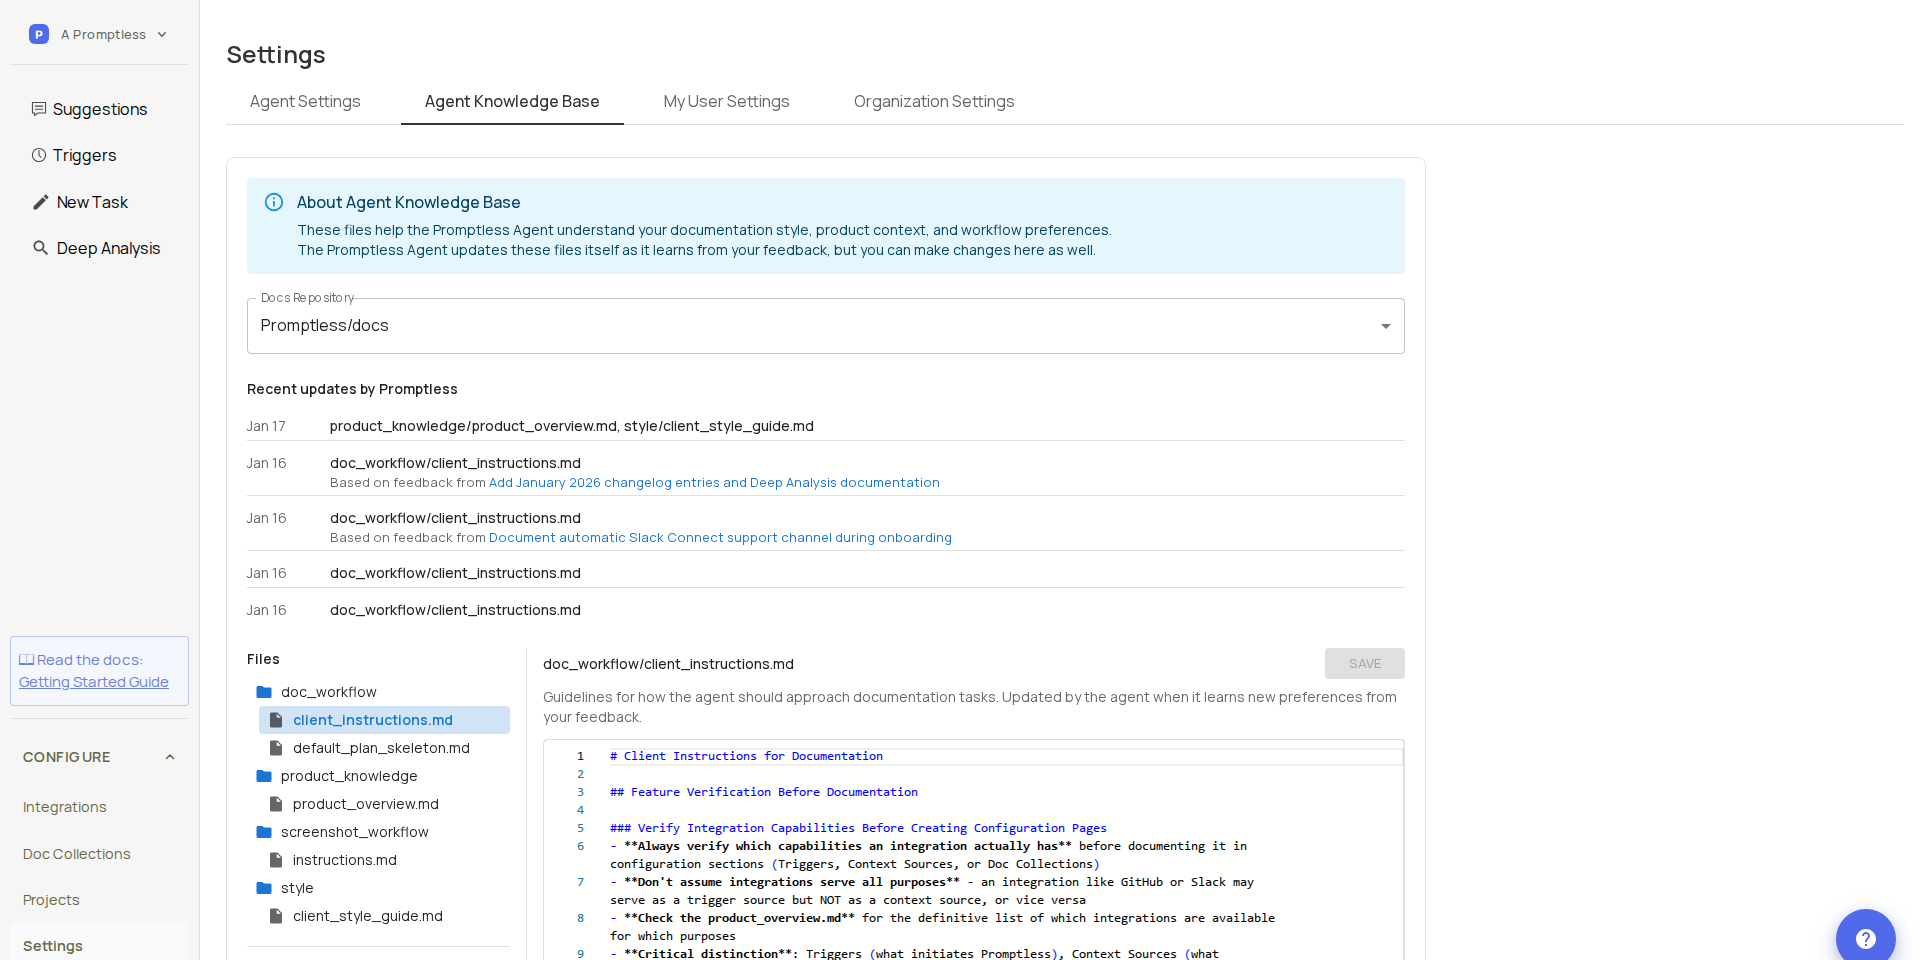Click the style folder icon

point(265,887)
